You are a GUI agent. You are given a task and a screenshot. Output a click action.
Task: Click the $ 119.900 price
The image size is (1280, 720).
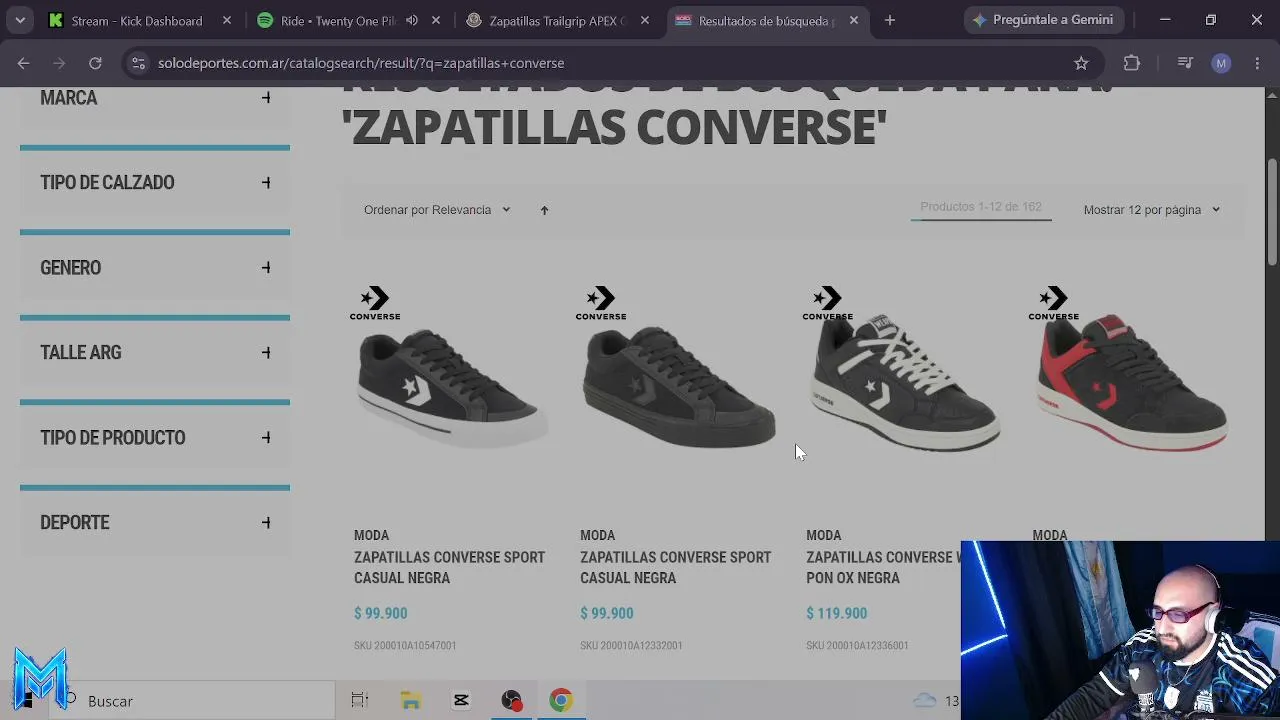[837, 613]
